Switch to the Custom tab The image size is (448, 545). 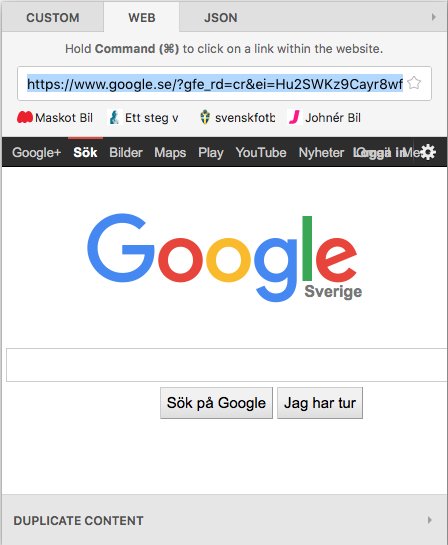pyautogui.click(x=53, y=18)
